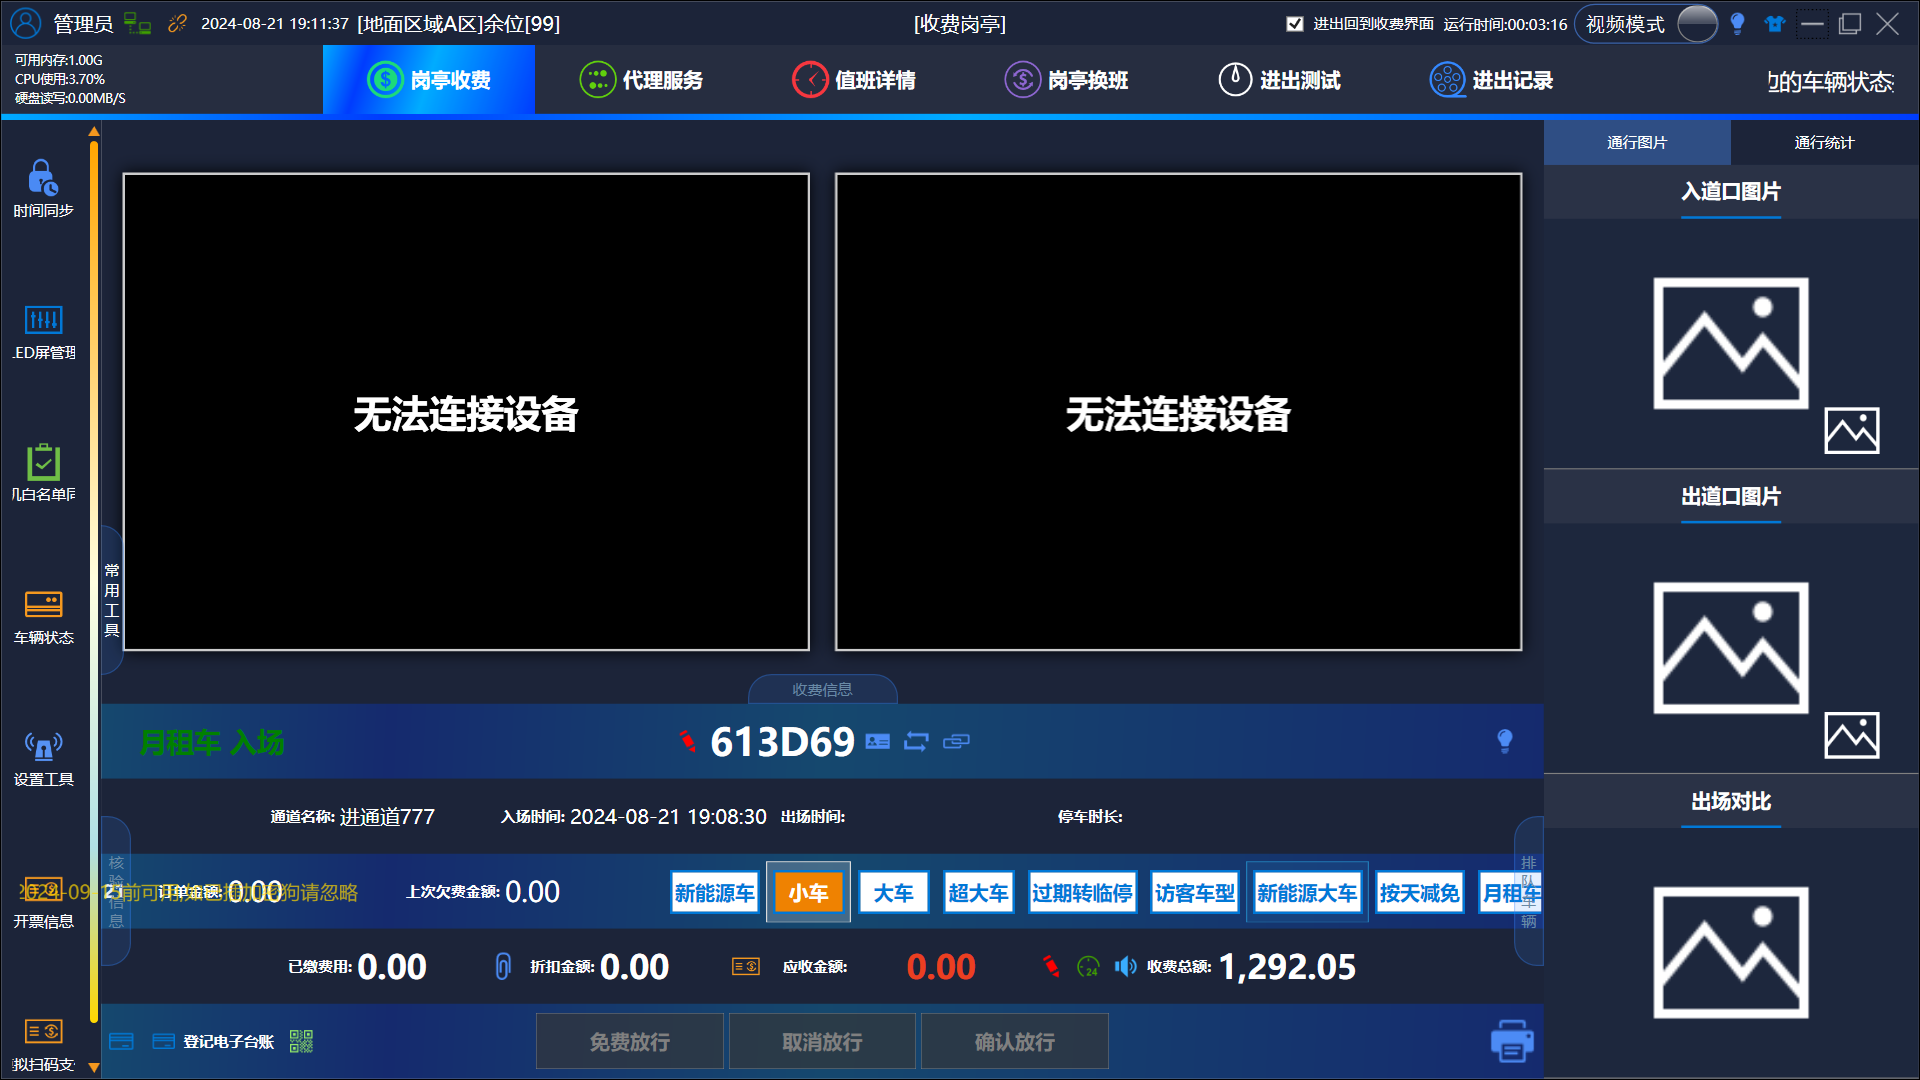Open the LED屏管理 panel
1920x1080 pixels.
pyautogui.click(x=43, y=332)
